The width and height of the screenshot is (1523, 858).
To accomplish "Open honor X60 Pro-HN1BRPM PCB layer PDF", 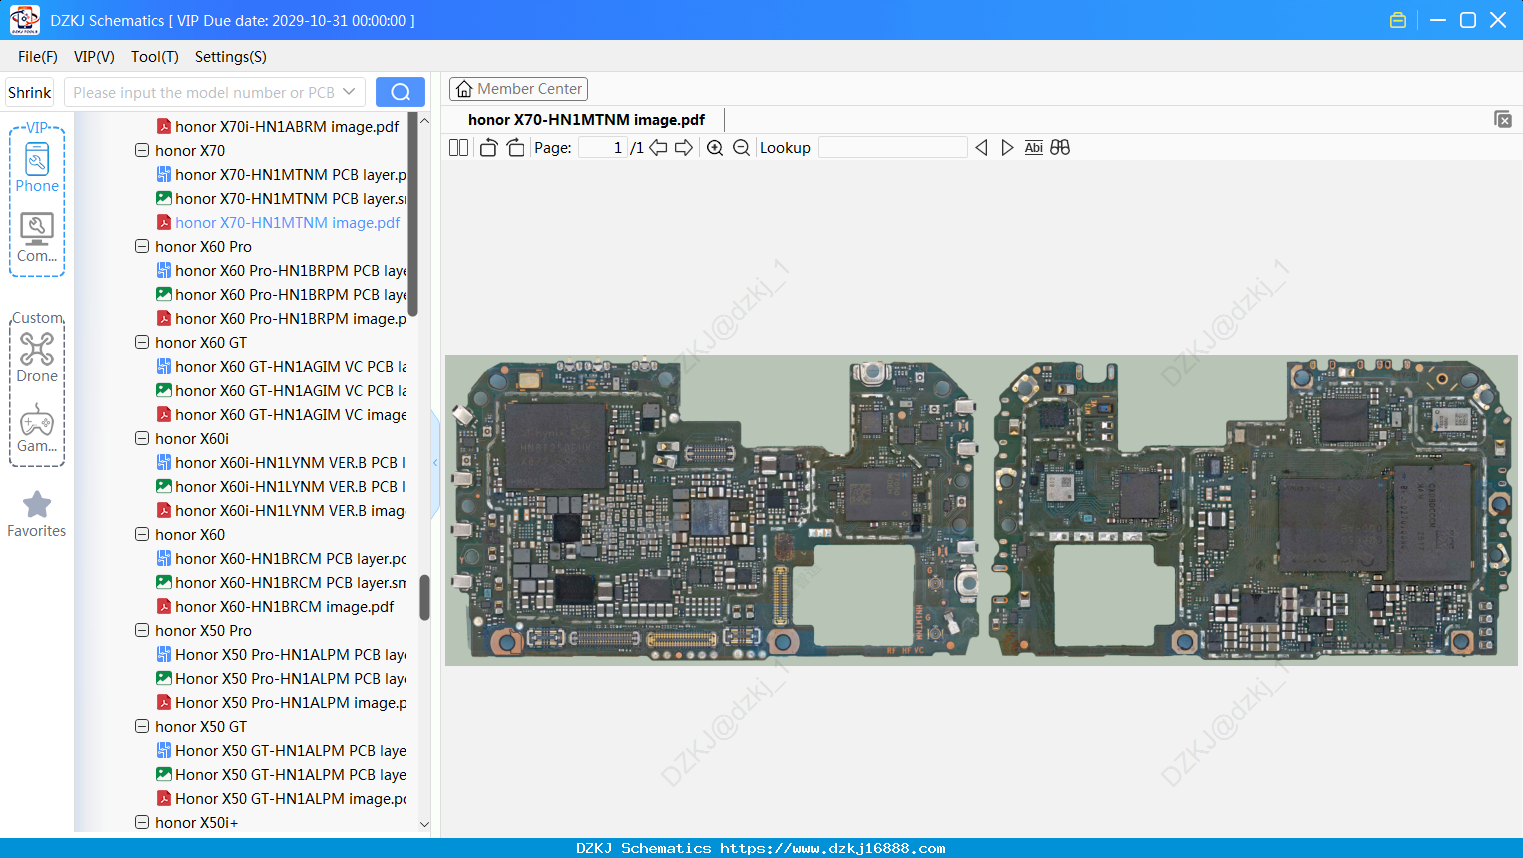I will click(282, 271).
